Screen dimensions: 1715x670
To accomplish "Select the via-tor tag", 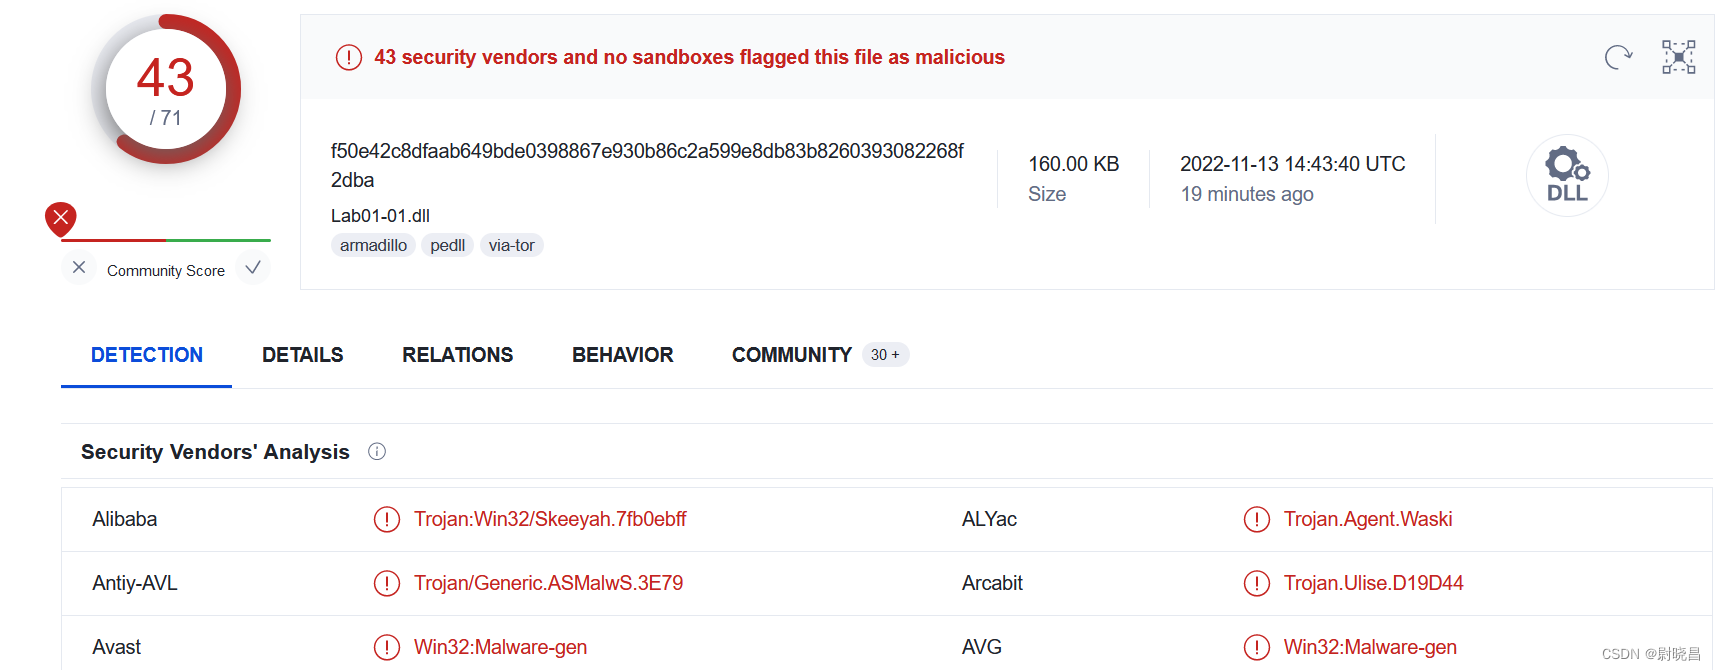I will click(511, 245).
